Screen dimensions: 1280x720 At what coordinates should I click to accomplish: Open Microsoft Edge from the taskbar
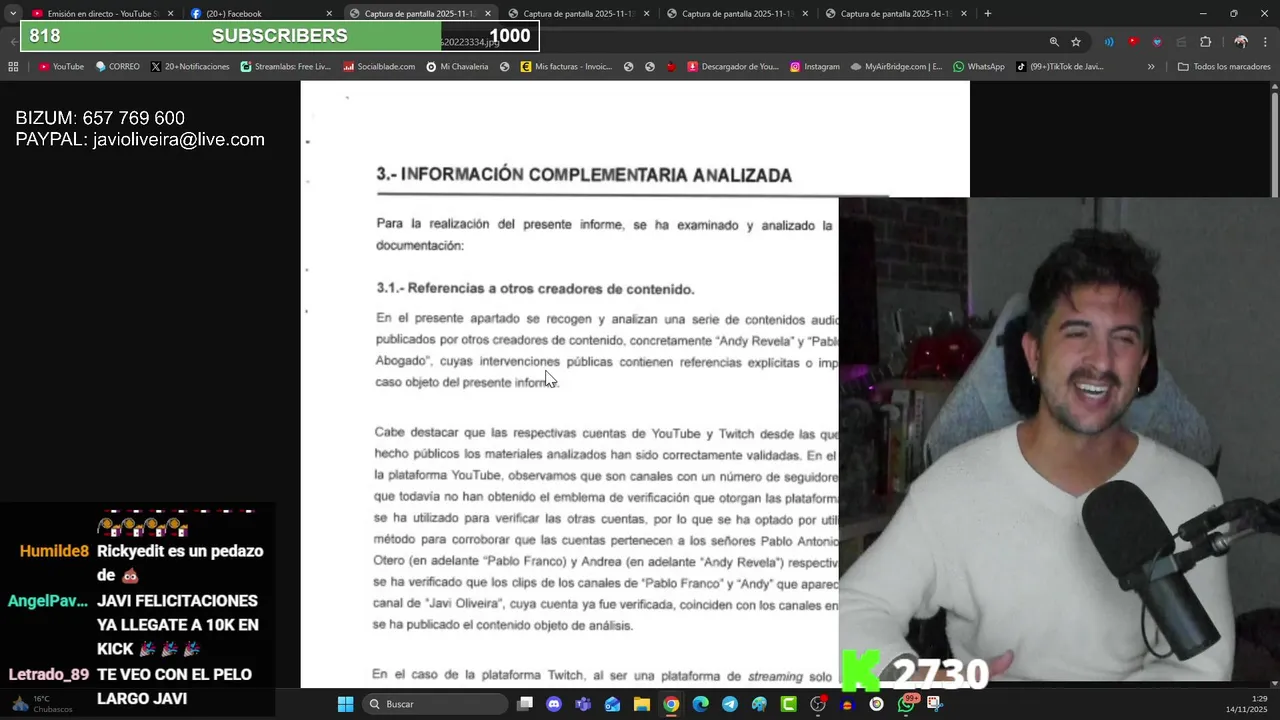tap(701, 704)
